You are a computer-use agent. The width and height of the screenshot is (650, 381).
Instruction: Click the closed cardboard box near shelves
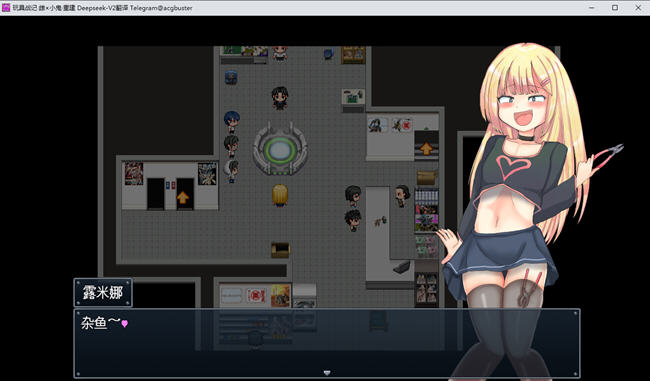pos(426,177)
